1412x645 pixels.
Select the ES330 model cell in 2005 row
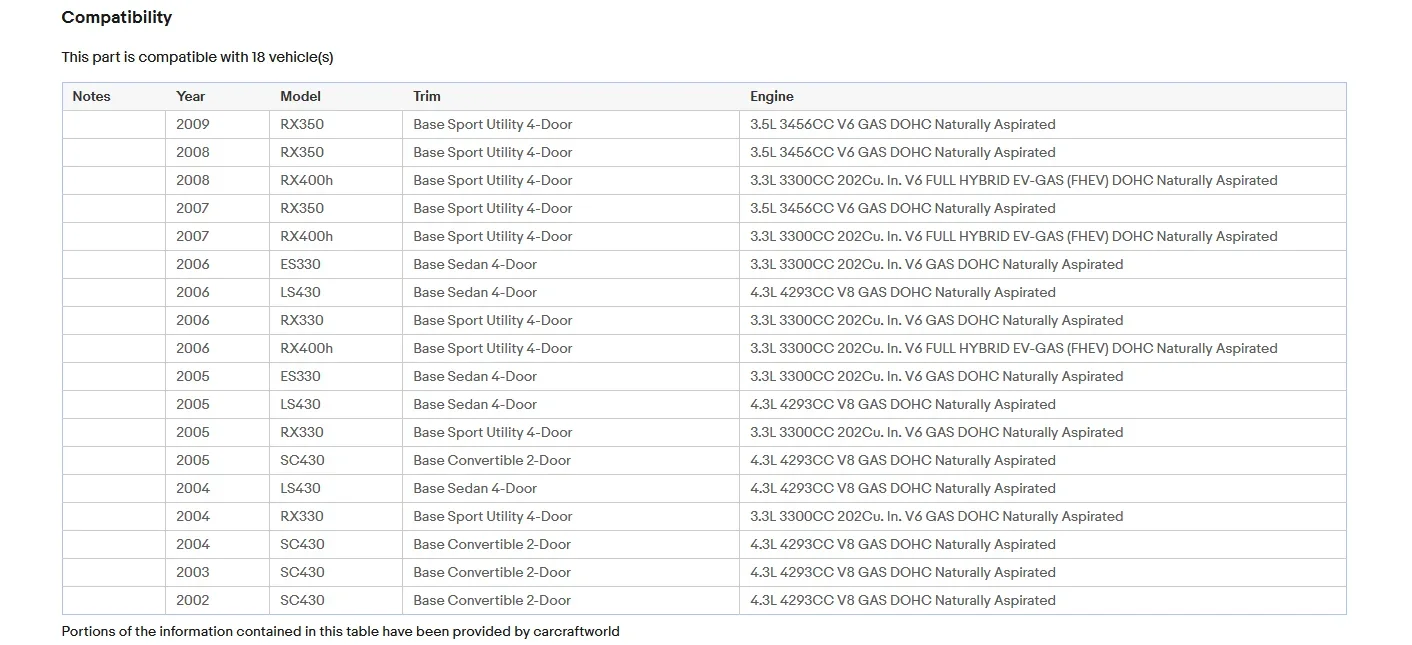tap(336, 377)
